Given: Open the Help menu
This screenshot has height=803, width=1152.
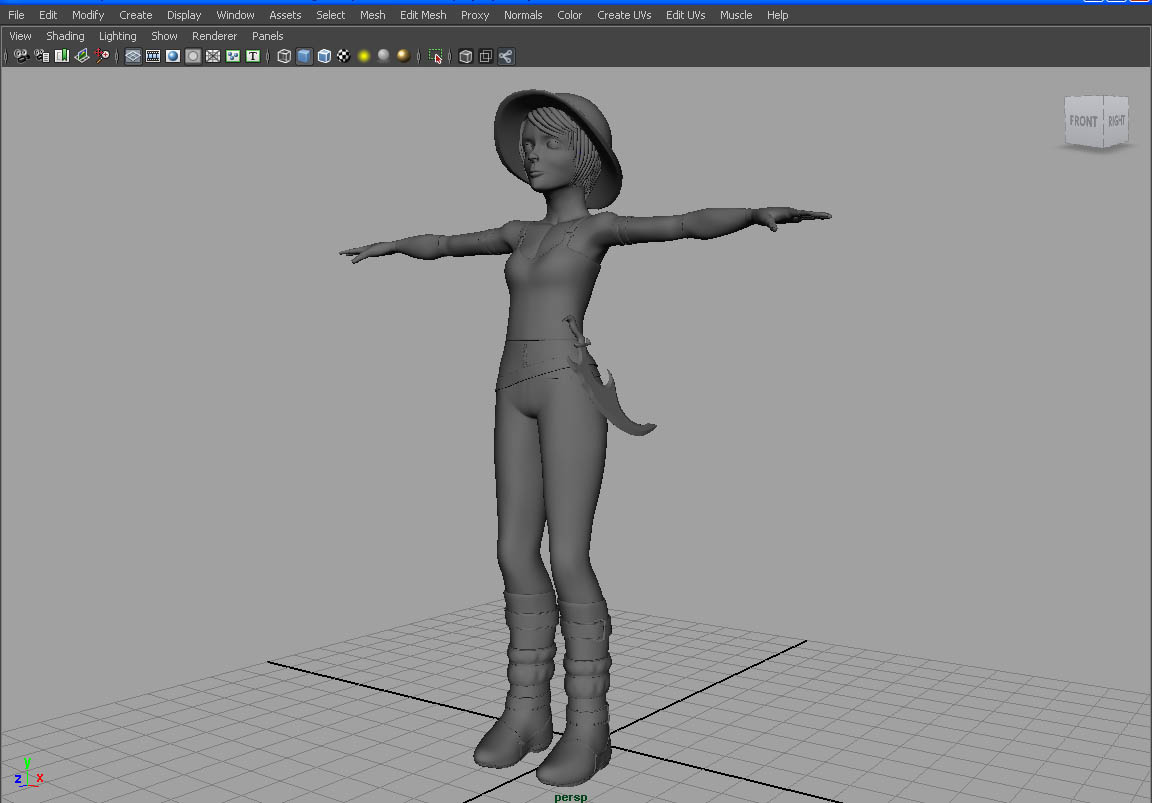Looking at the screenshot, I should [777, 15].
